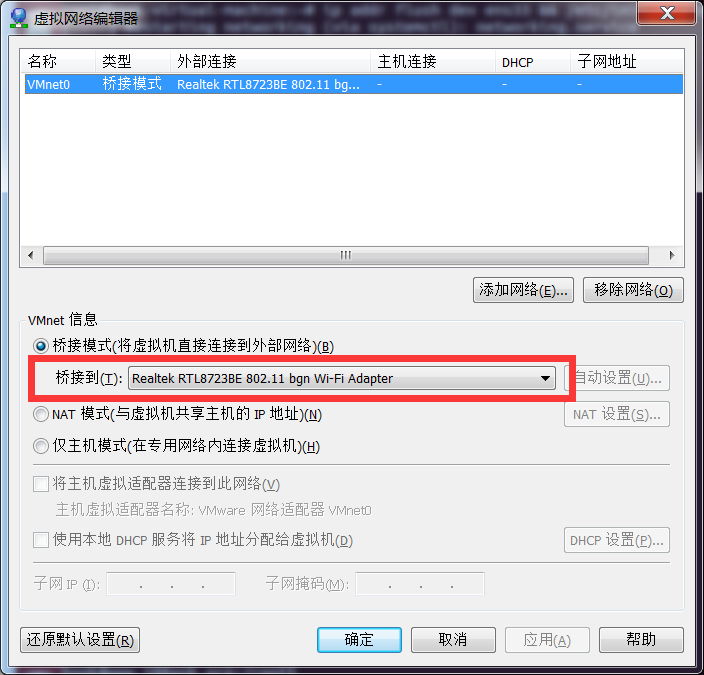Image resolution: width=704 pixels, height=675 pixels.
Task: Close the virtual network editor window
Action: 666,13
